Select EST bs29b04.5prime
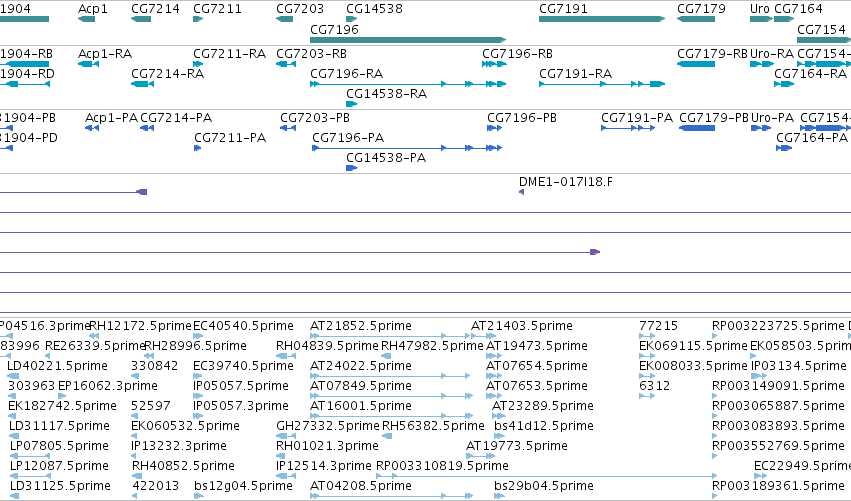 (544, 486)
